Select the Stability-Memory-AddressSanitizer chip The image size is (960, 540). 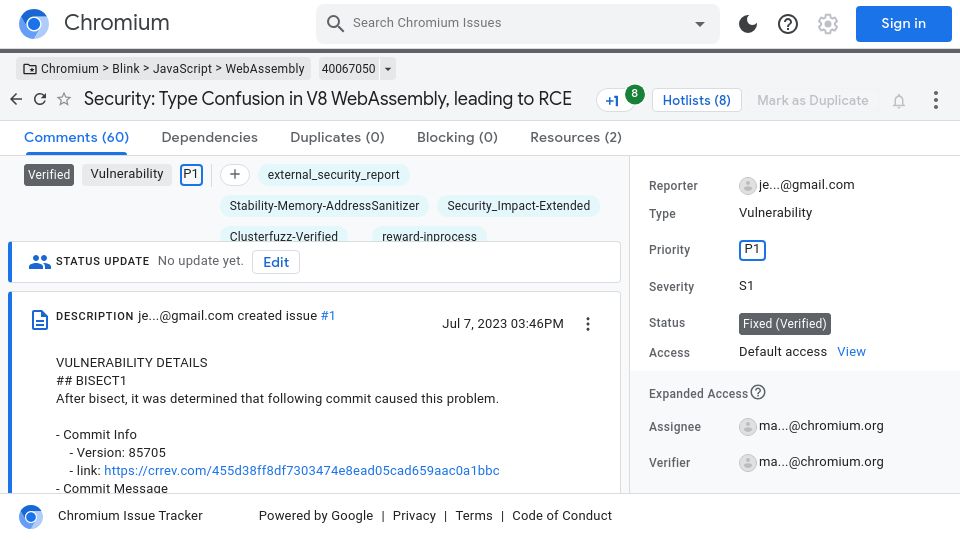click(x=324, y=206)
